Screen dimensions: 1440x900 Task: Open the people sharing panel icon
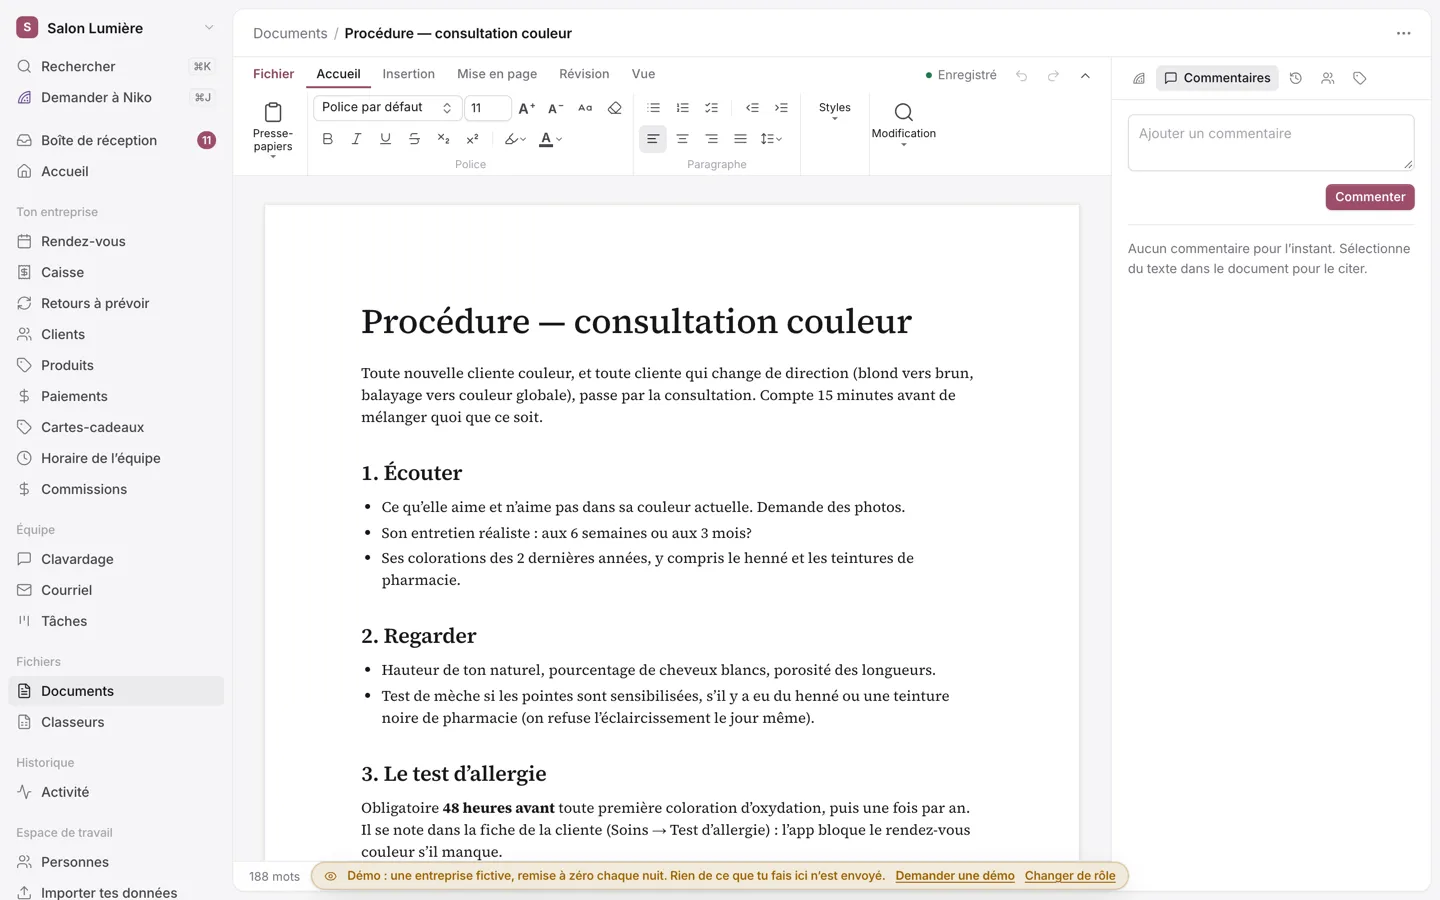tap(1327, 78)
